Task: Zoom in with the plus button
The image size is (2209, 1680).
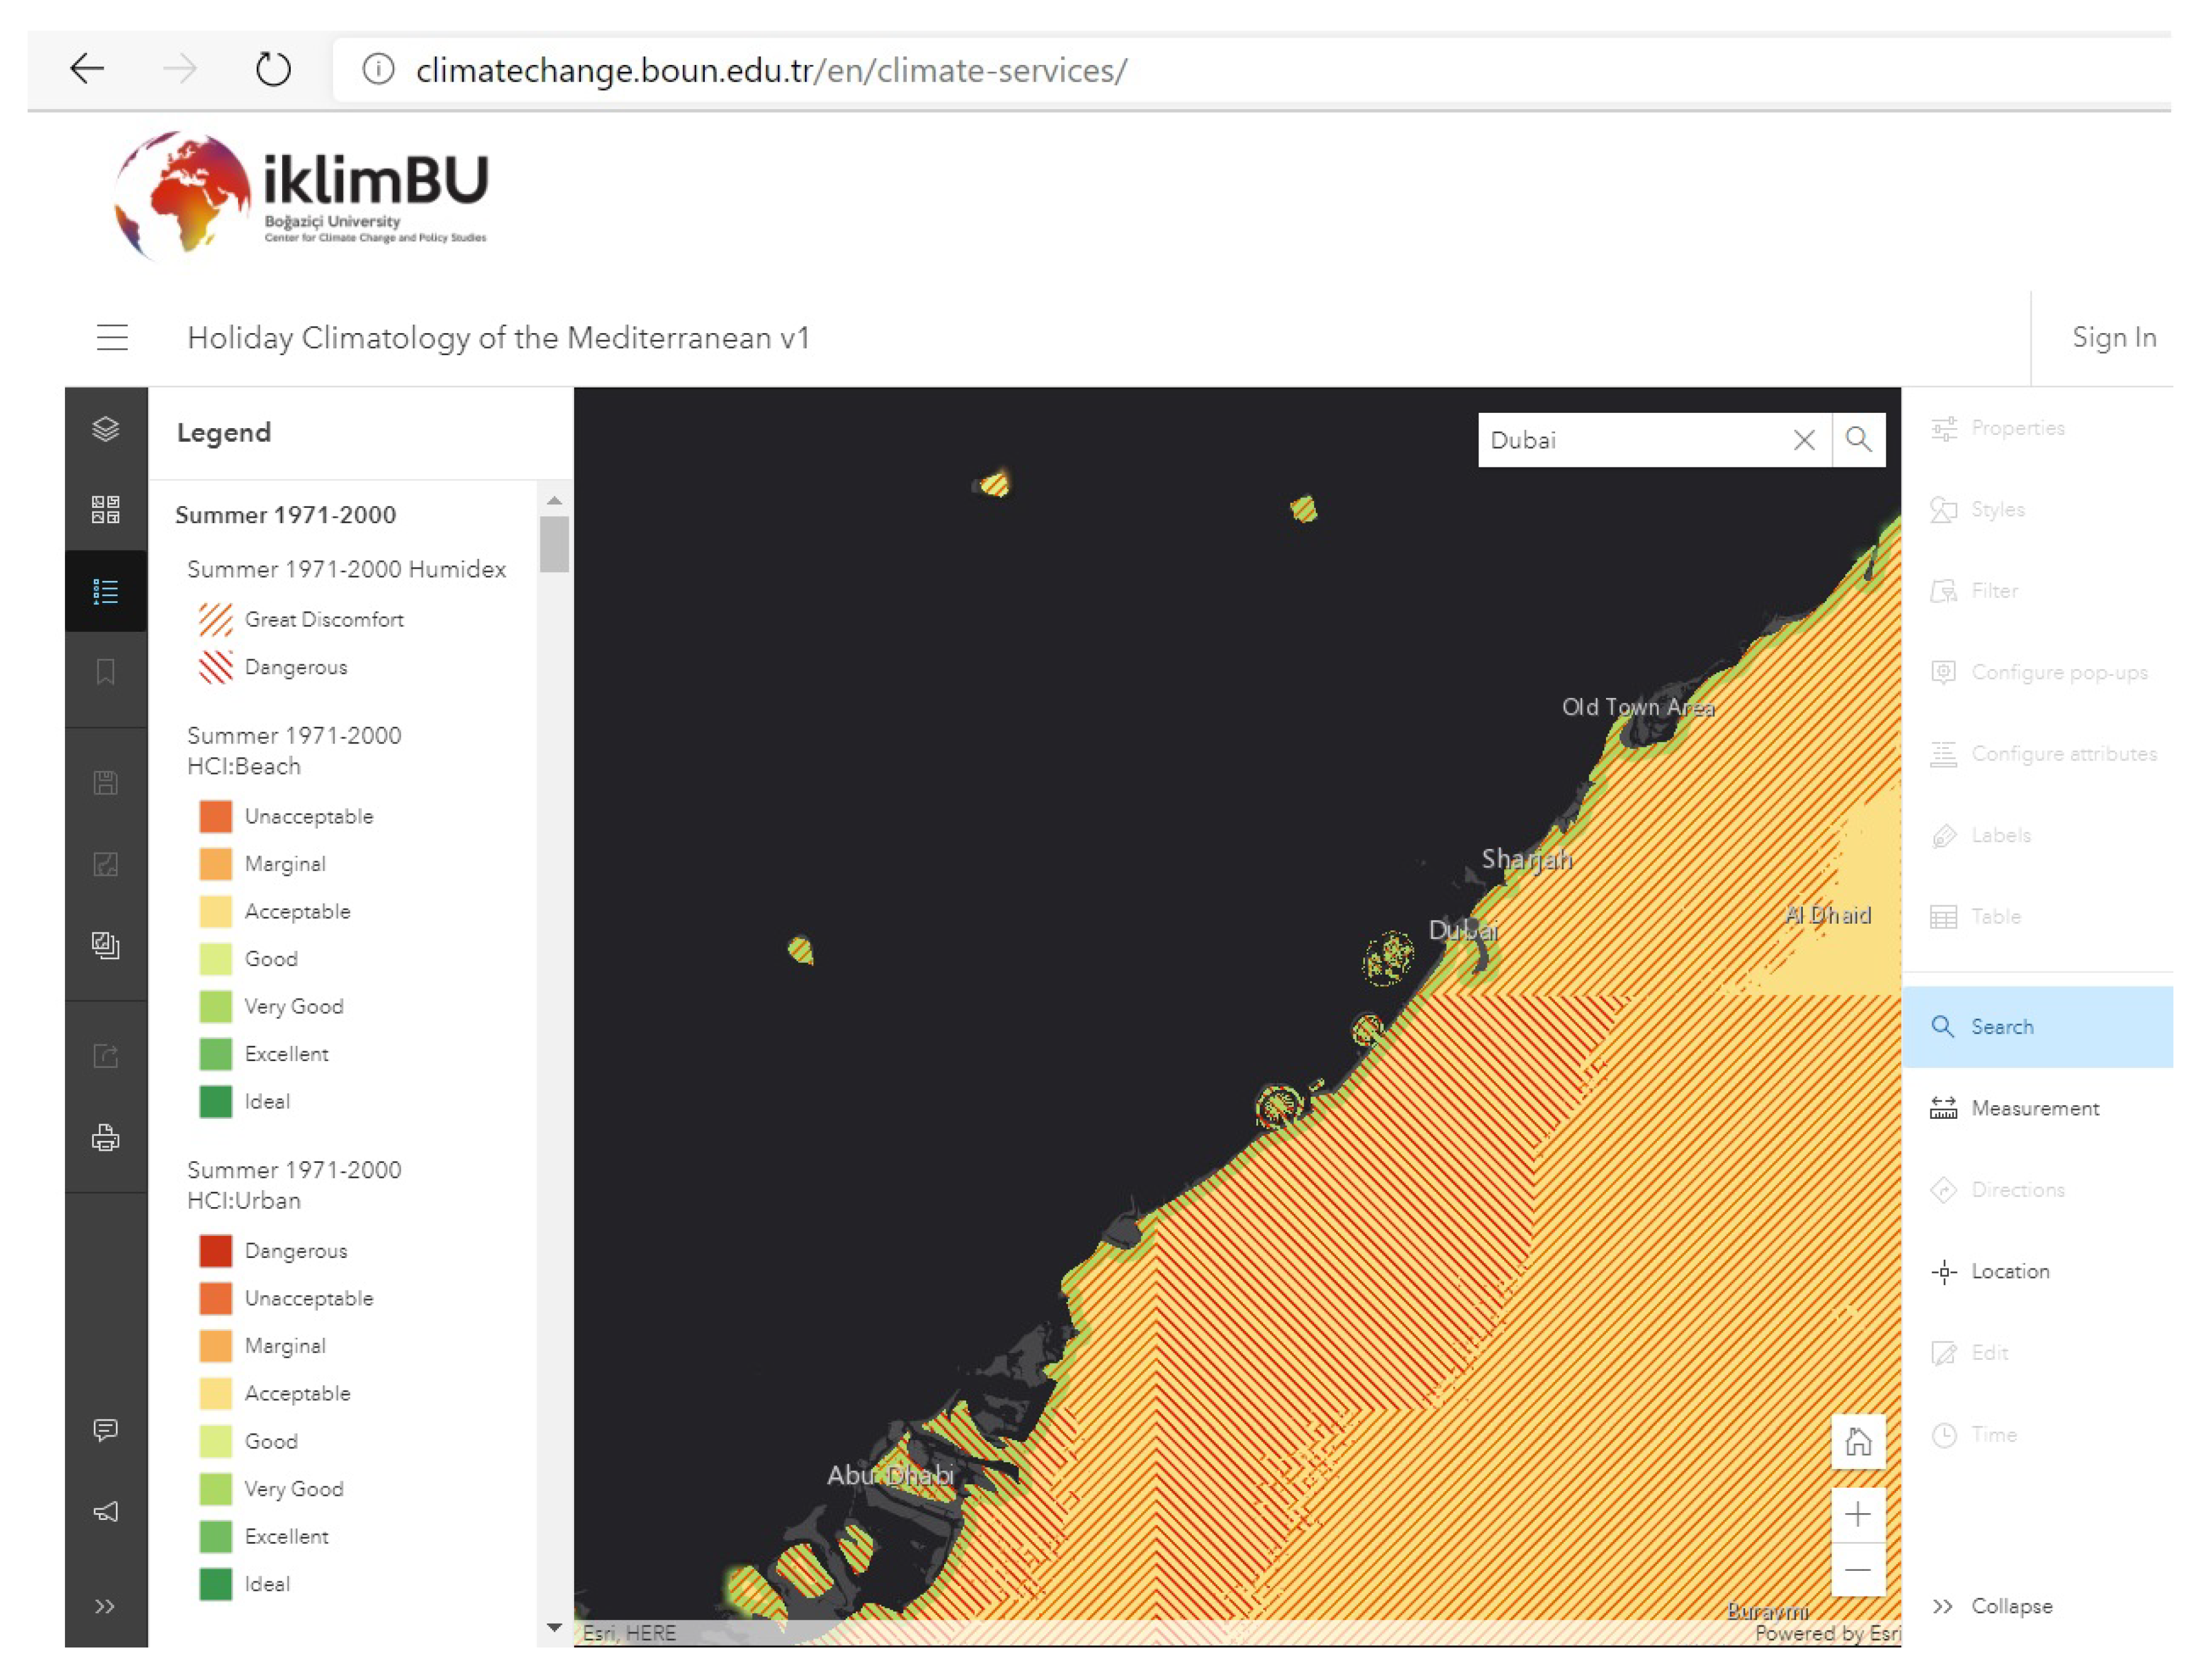Action: 1857,1514
